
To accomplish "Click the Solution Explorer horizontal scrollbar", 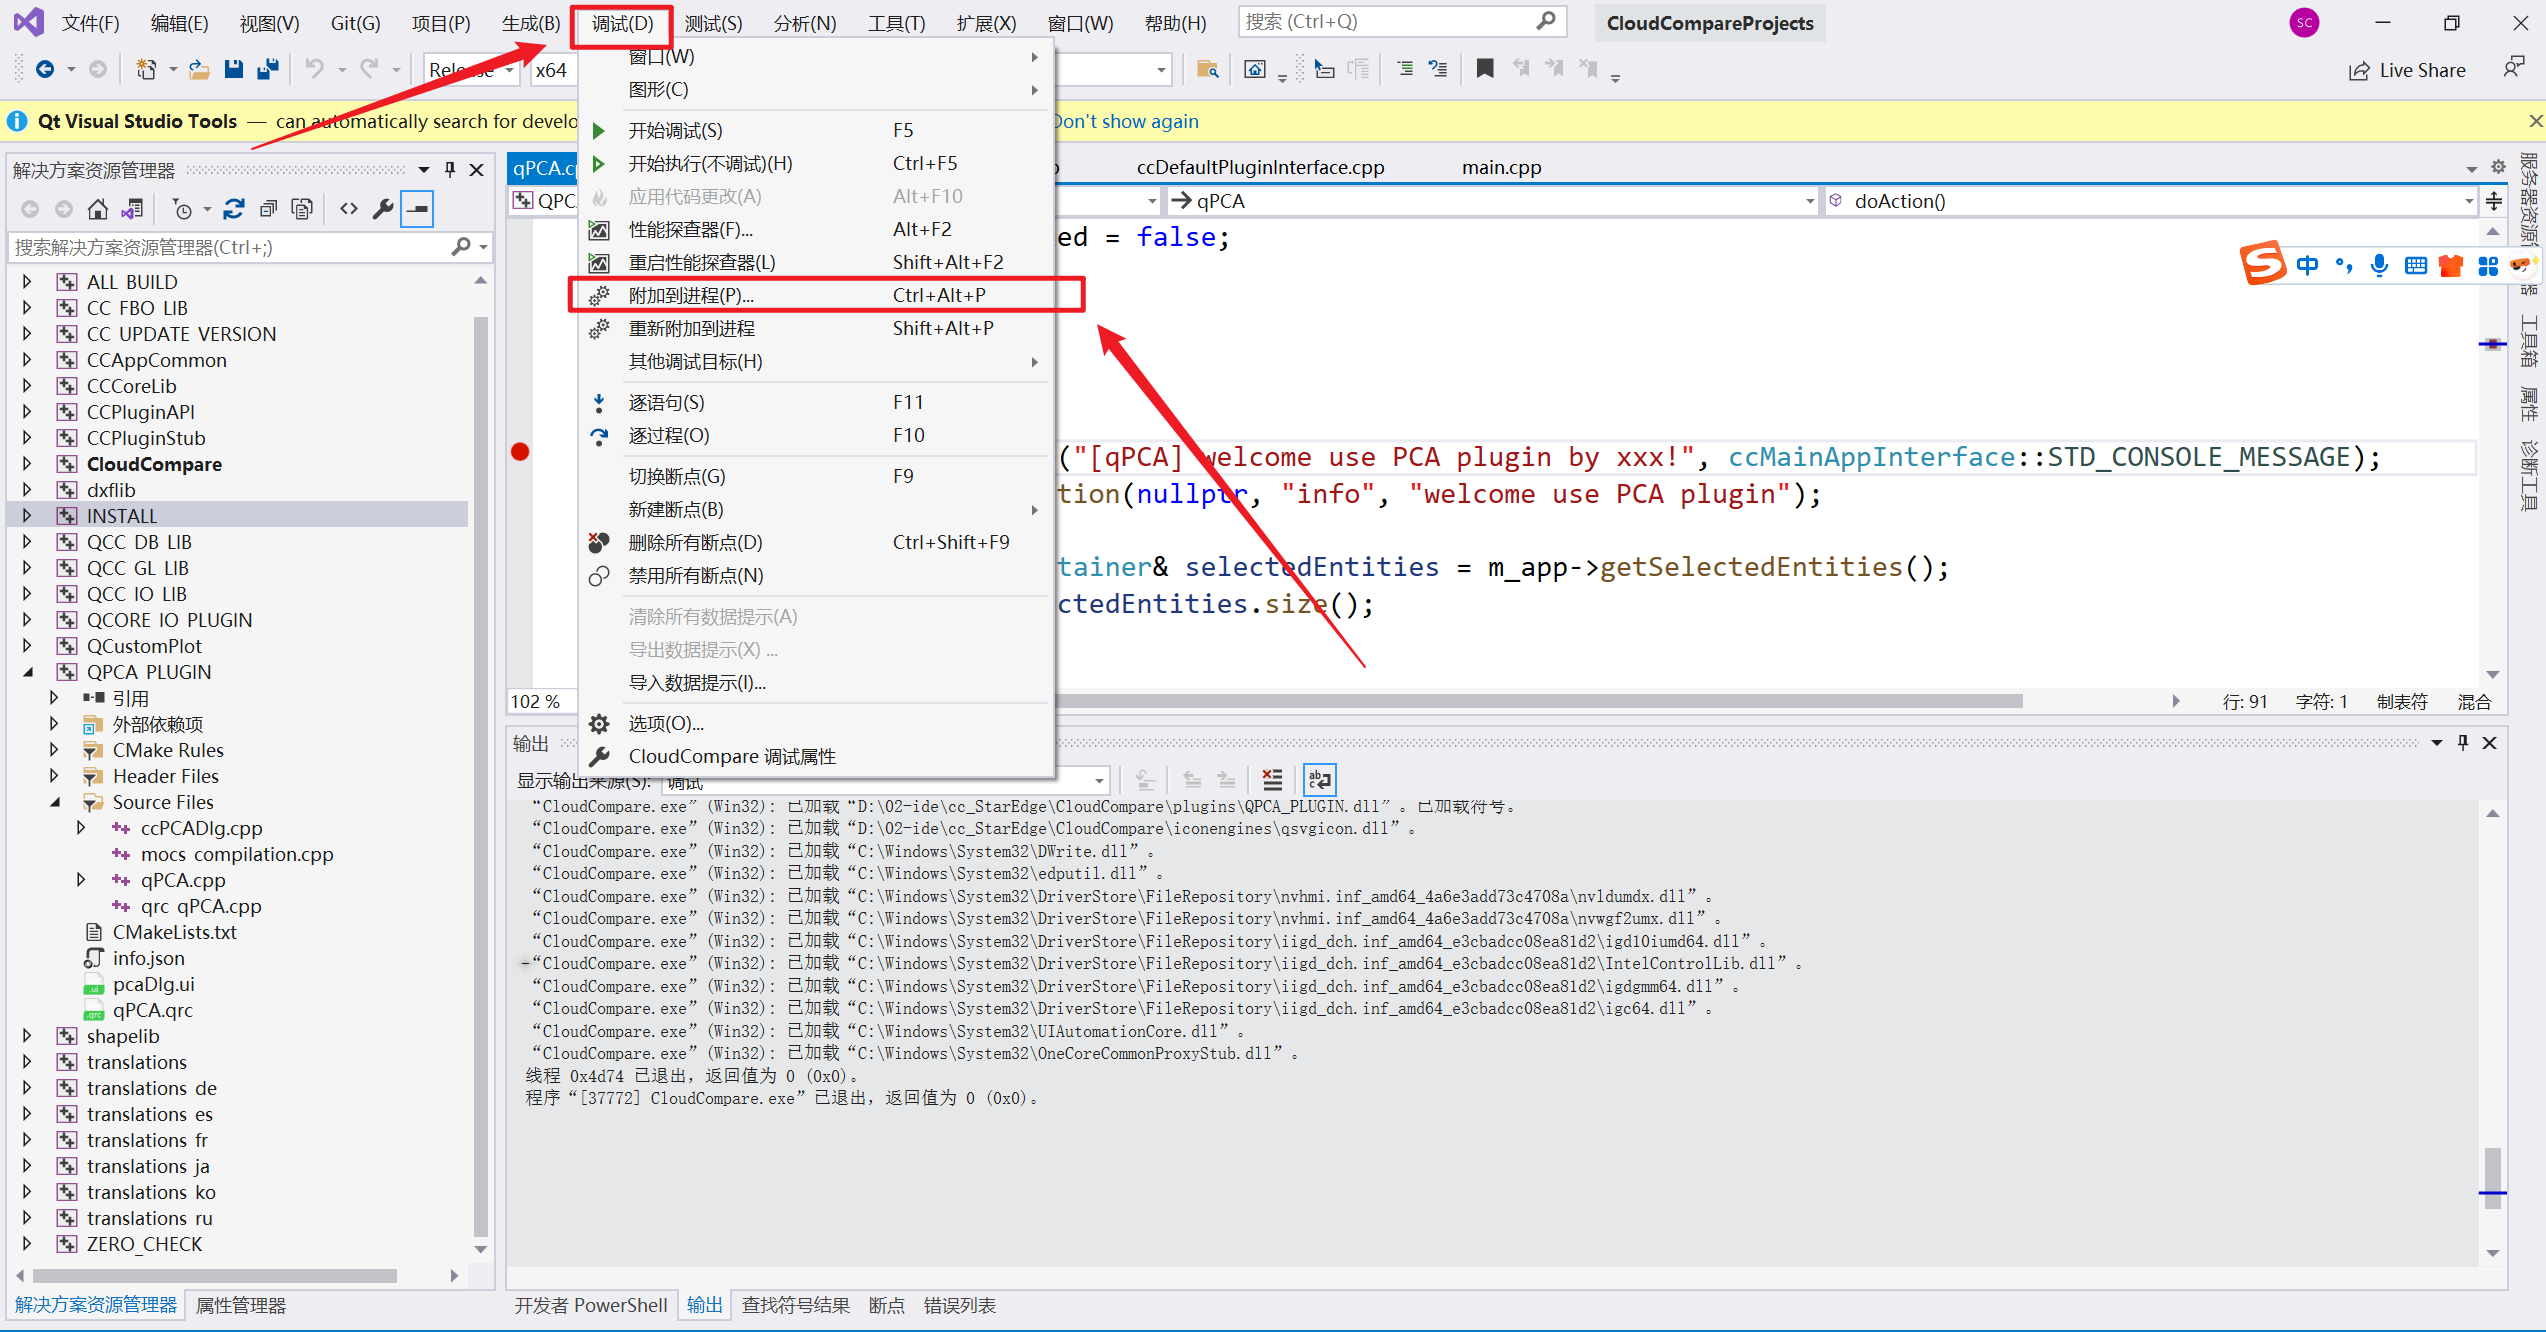I will point(215,1275).
